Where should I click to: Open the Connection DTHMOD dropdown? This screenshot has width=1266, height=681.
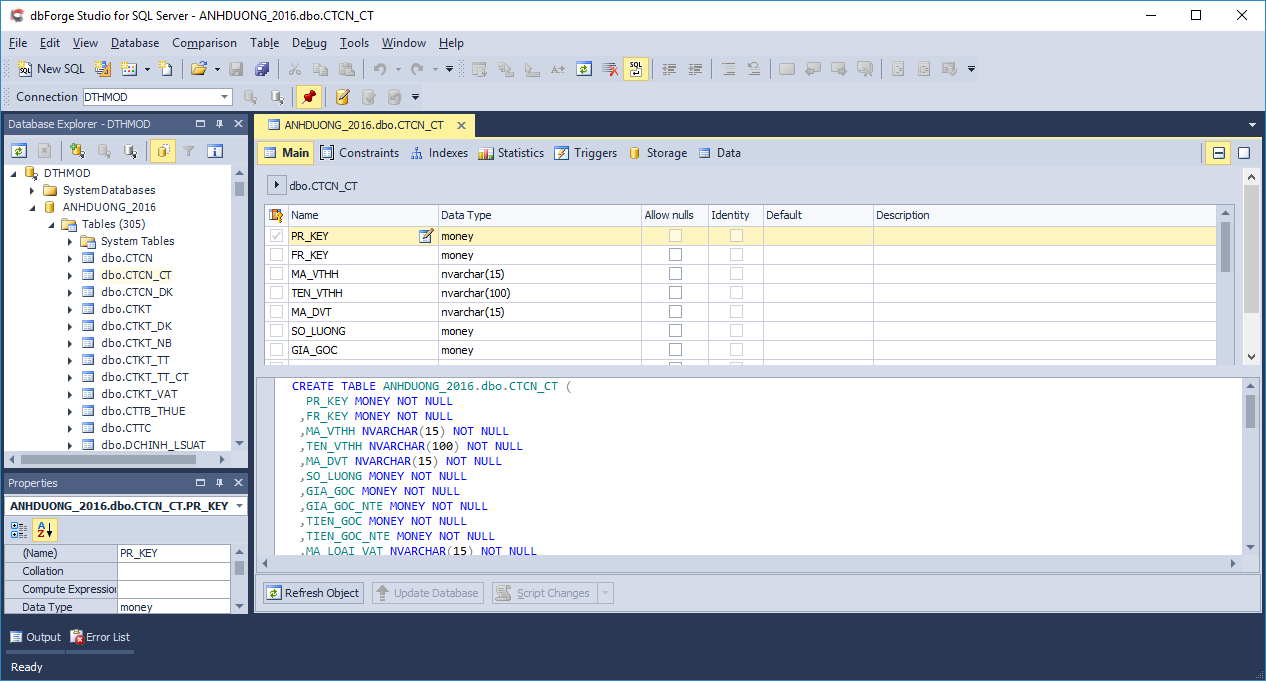point(224,96)
